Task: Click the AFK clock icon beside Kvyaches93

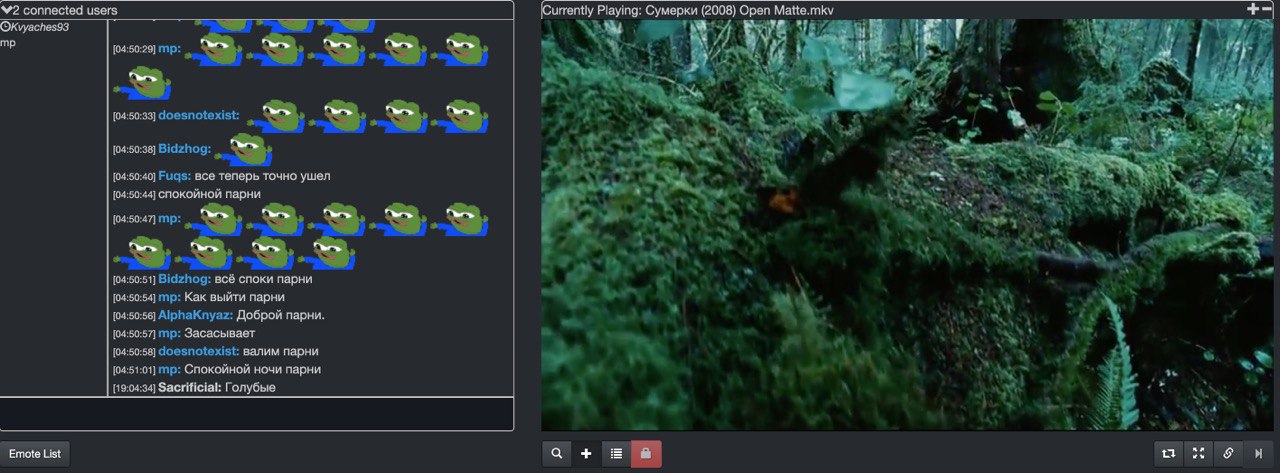Action: [x=5, y=27]
